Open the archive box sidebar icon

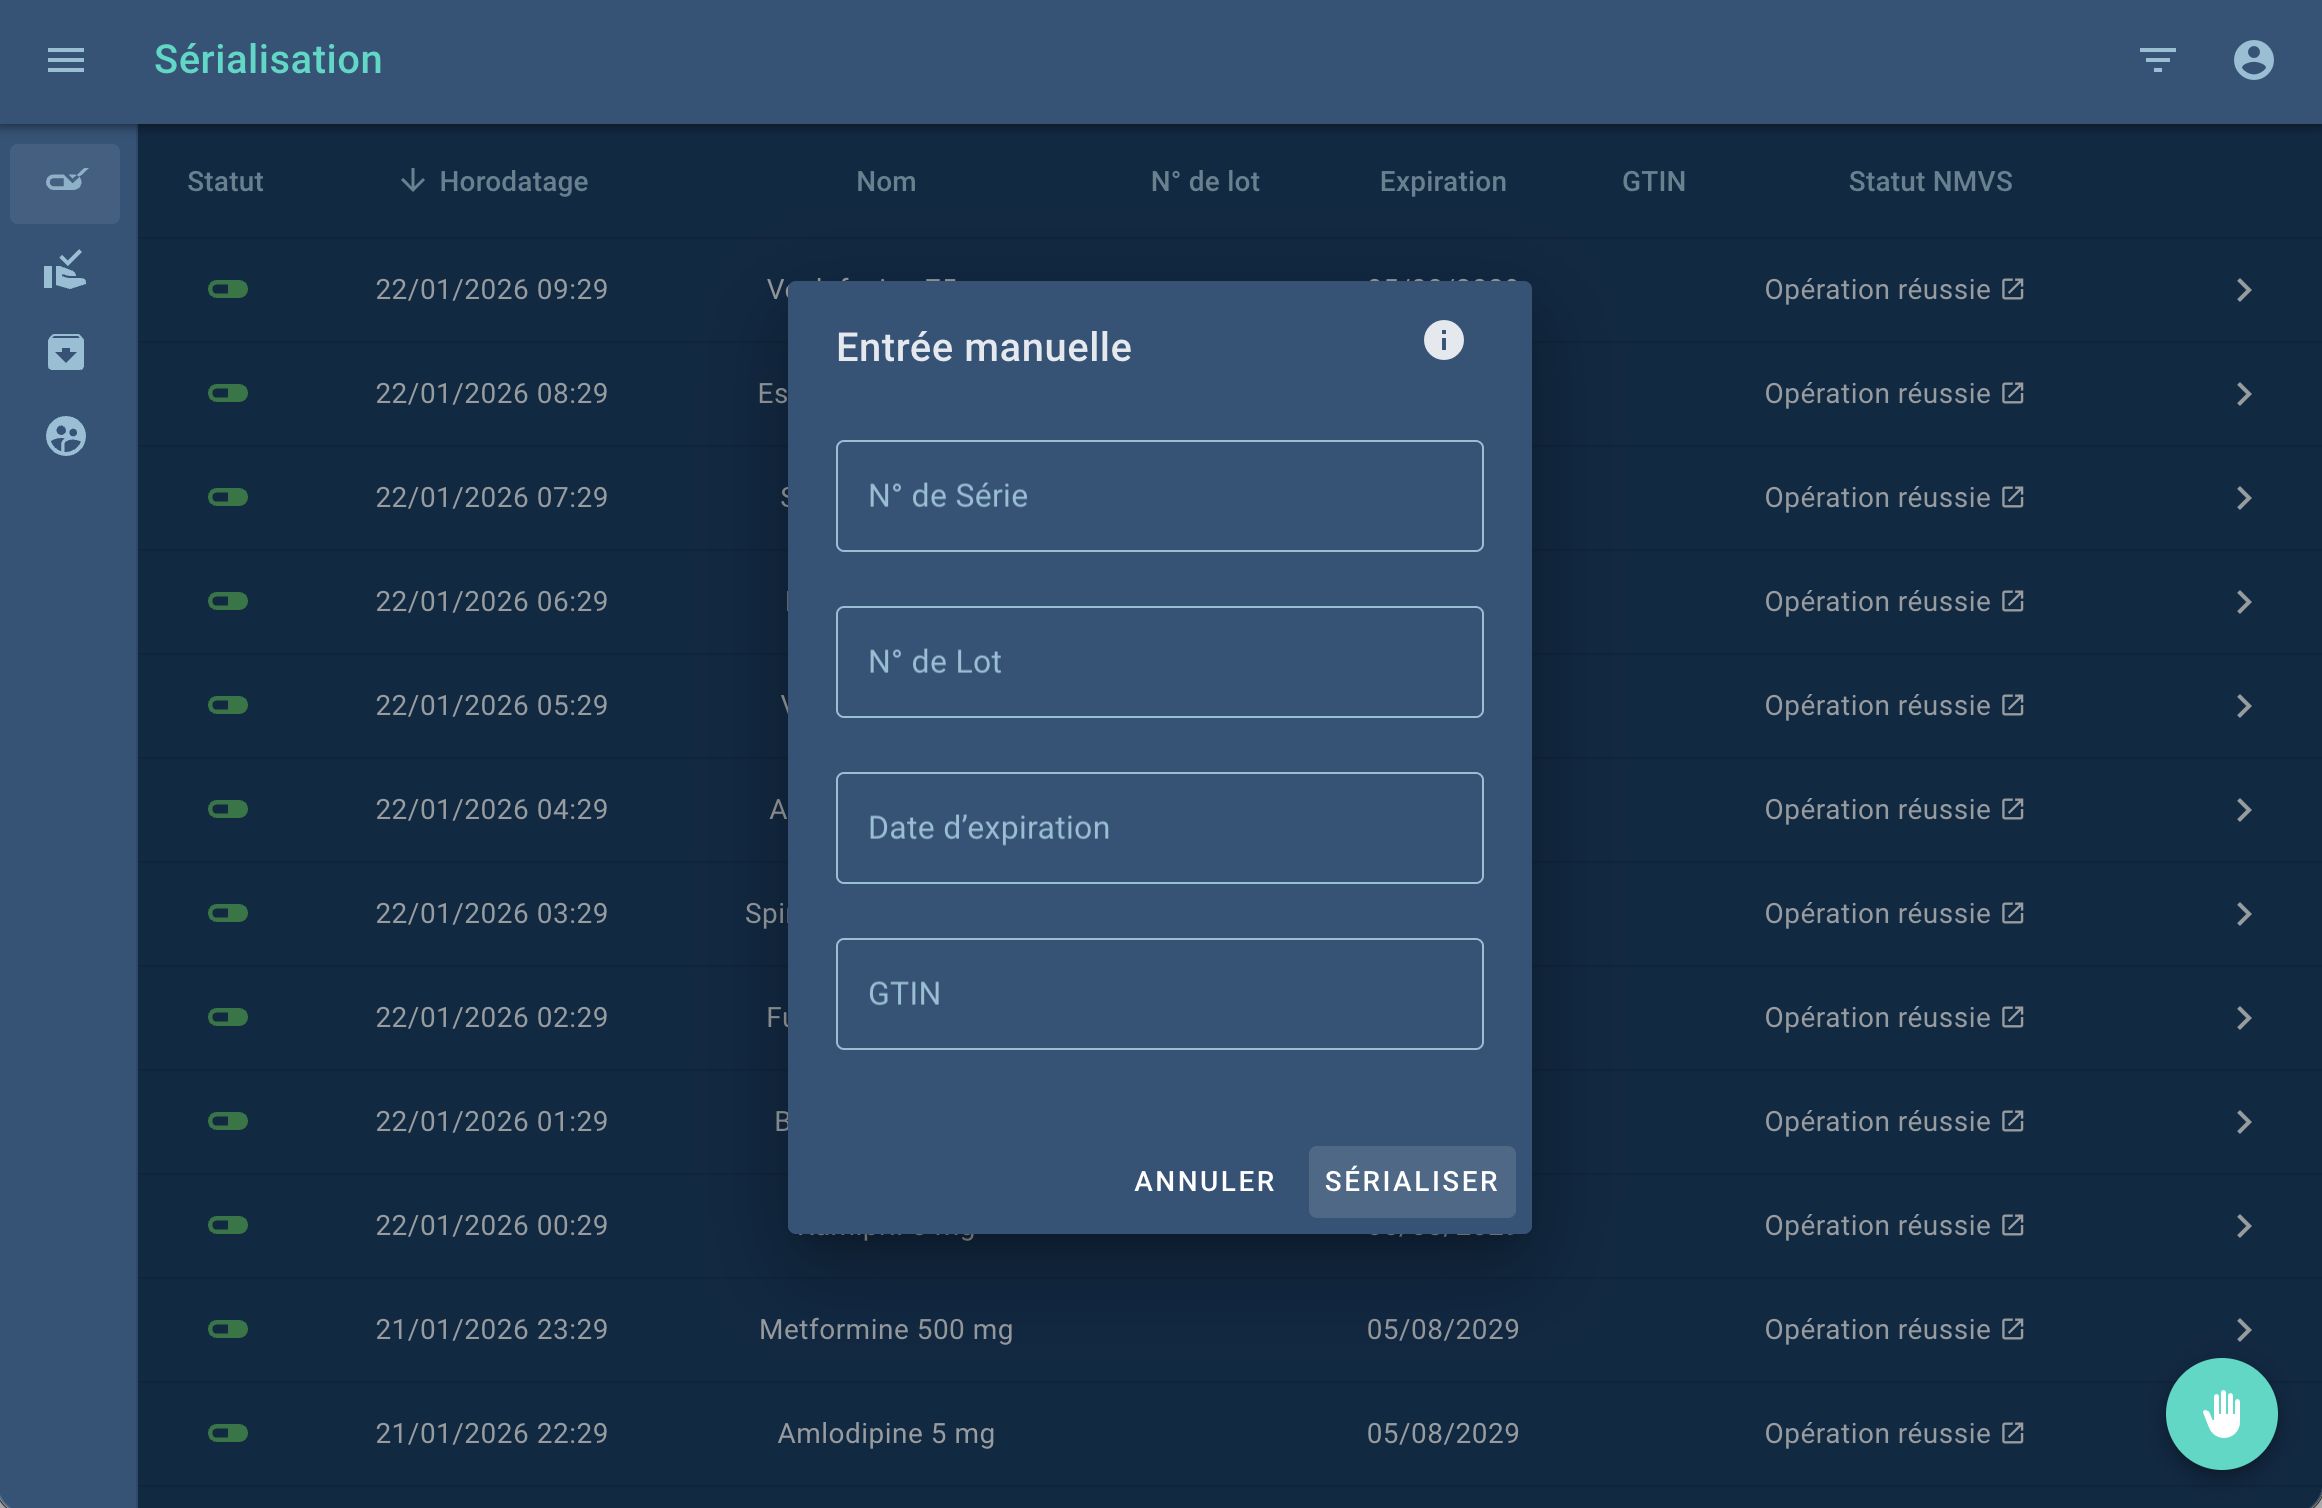pyautogui.click(x=66, y=352)
